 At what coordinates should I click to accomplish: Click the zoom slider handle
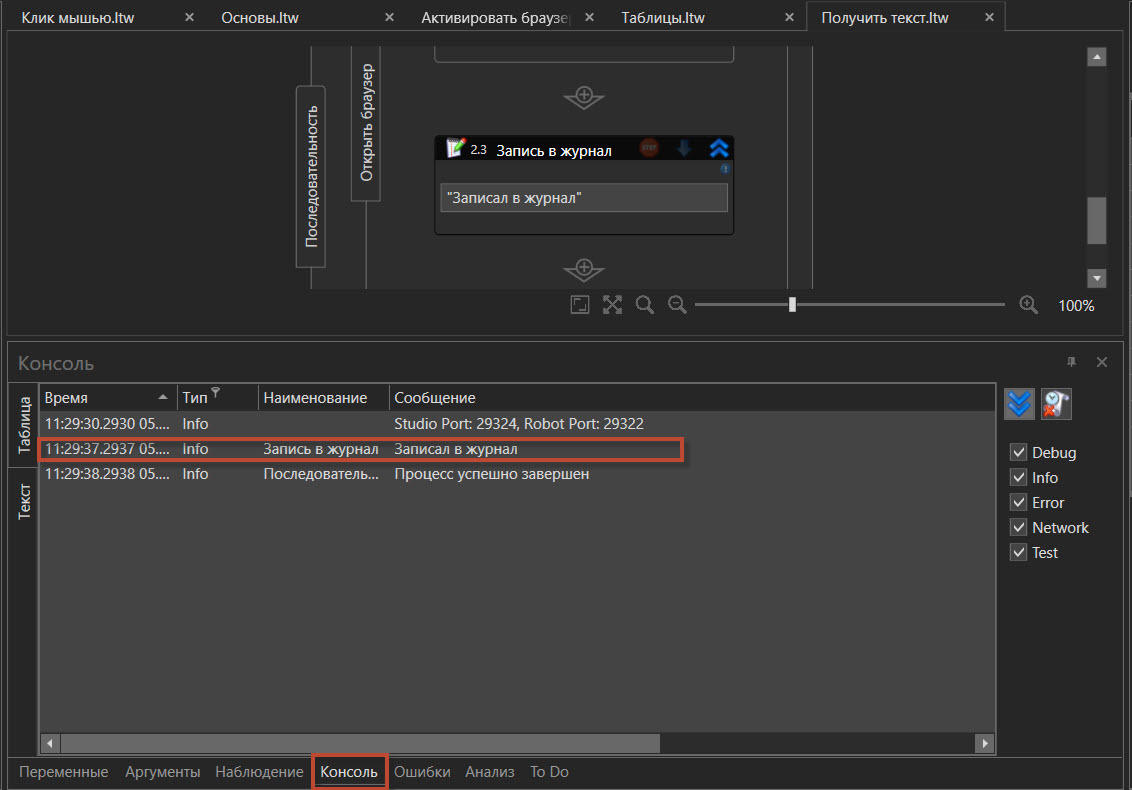(792, 305)
